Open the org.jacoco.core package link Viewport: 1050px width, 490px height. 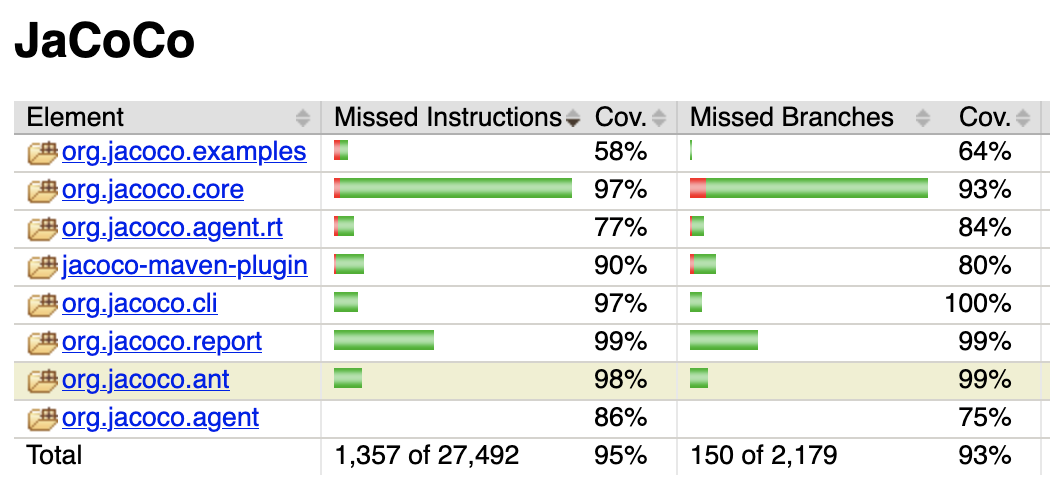coord(152,190)
